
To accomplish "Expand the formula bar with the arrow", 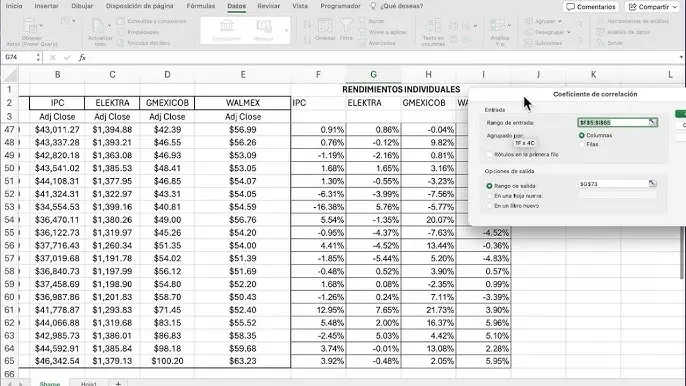I will click(681, 57).
